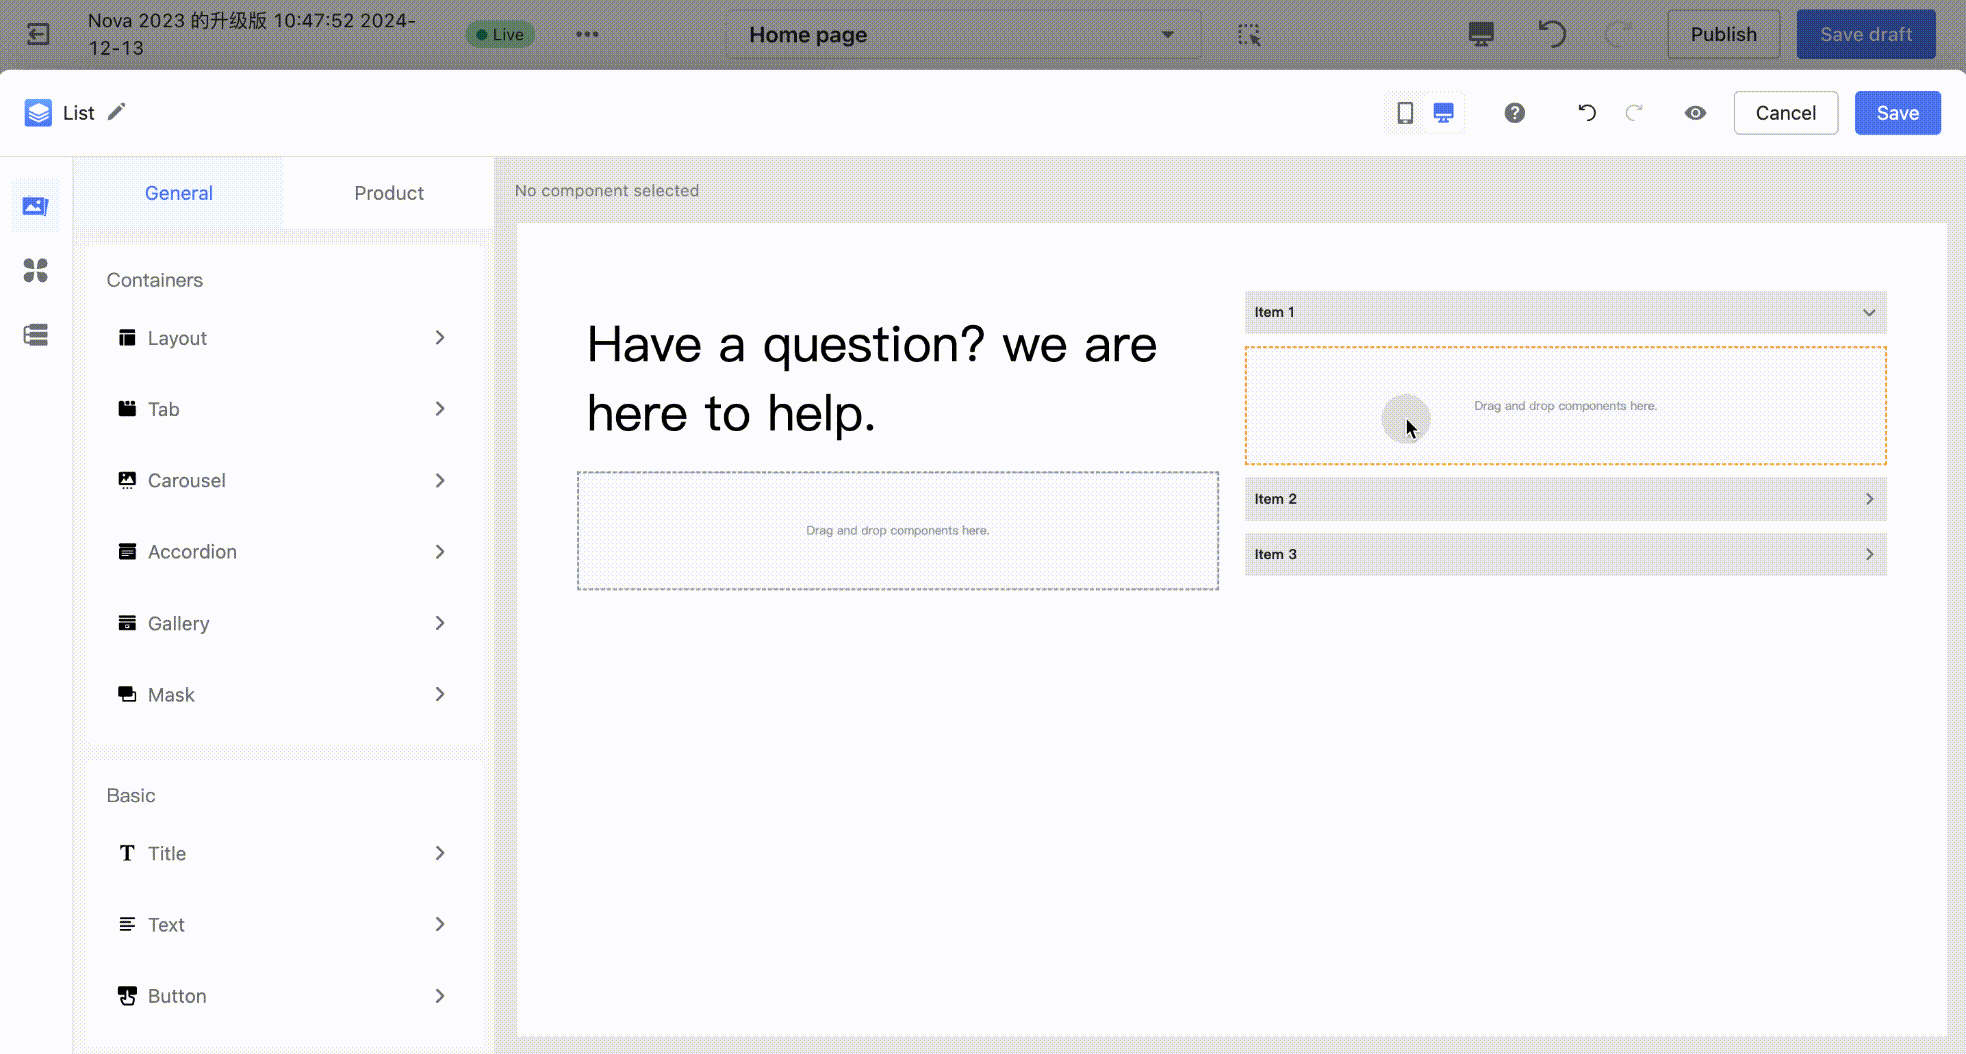Switch to desktop device view
The height and width of the screenshot is (1054, 1966).
1443,113
